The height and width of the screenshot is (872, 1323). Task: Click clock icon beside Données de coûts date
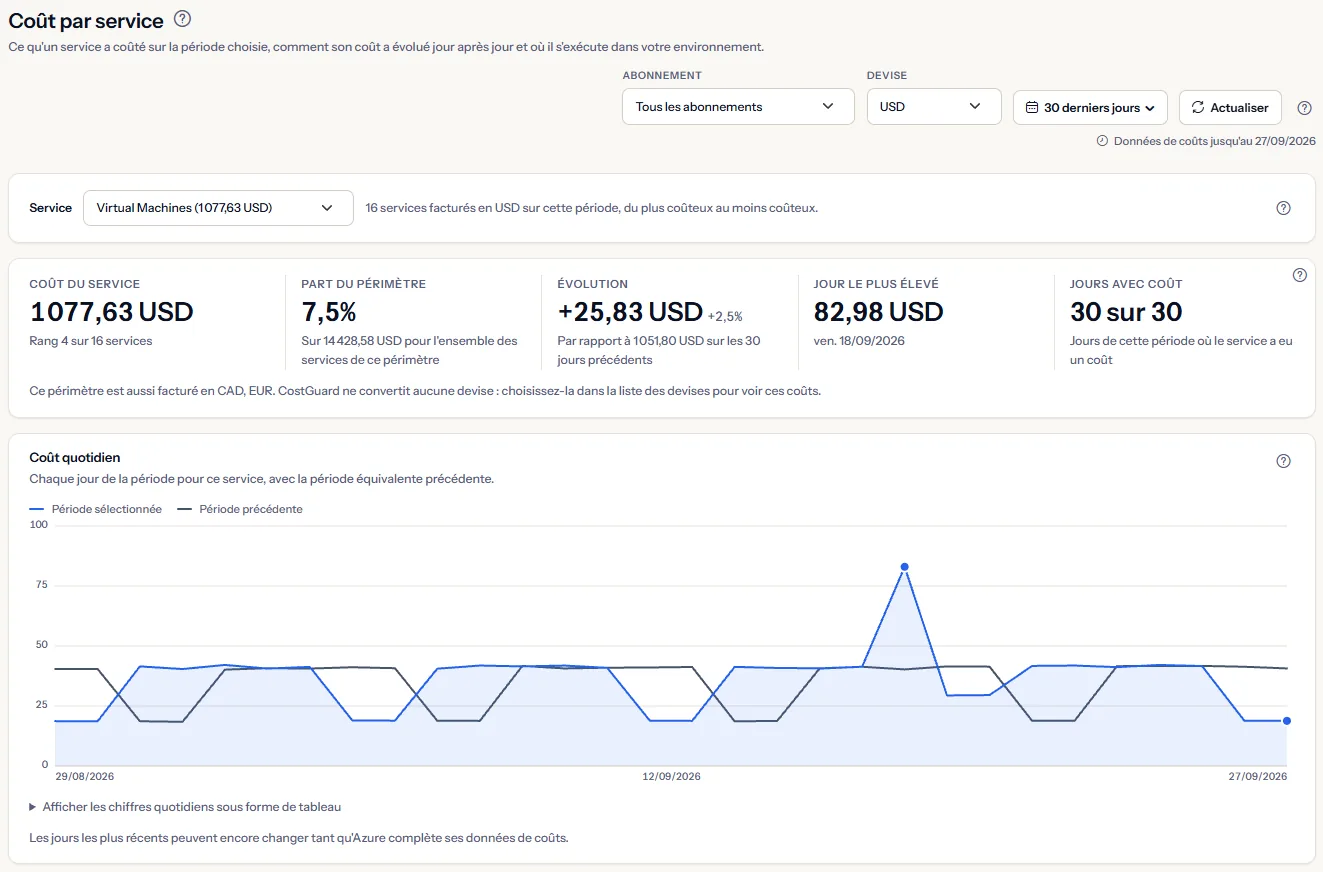coord(1103,141)
